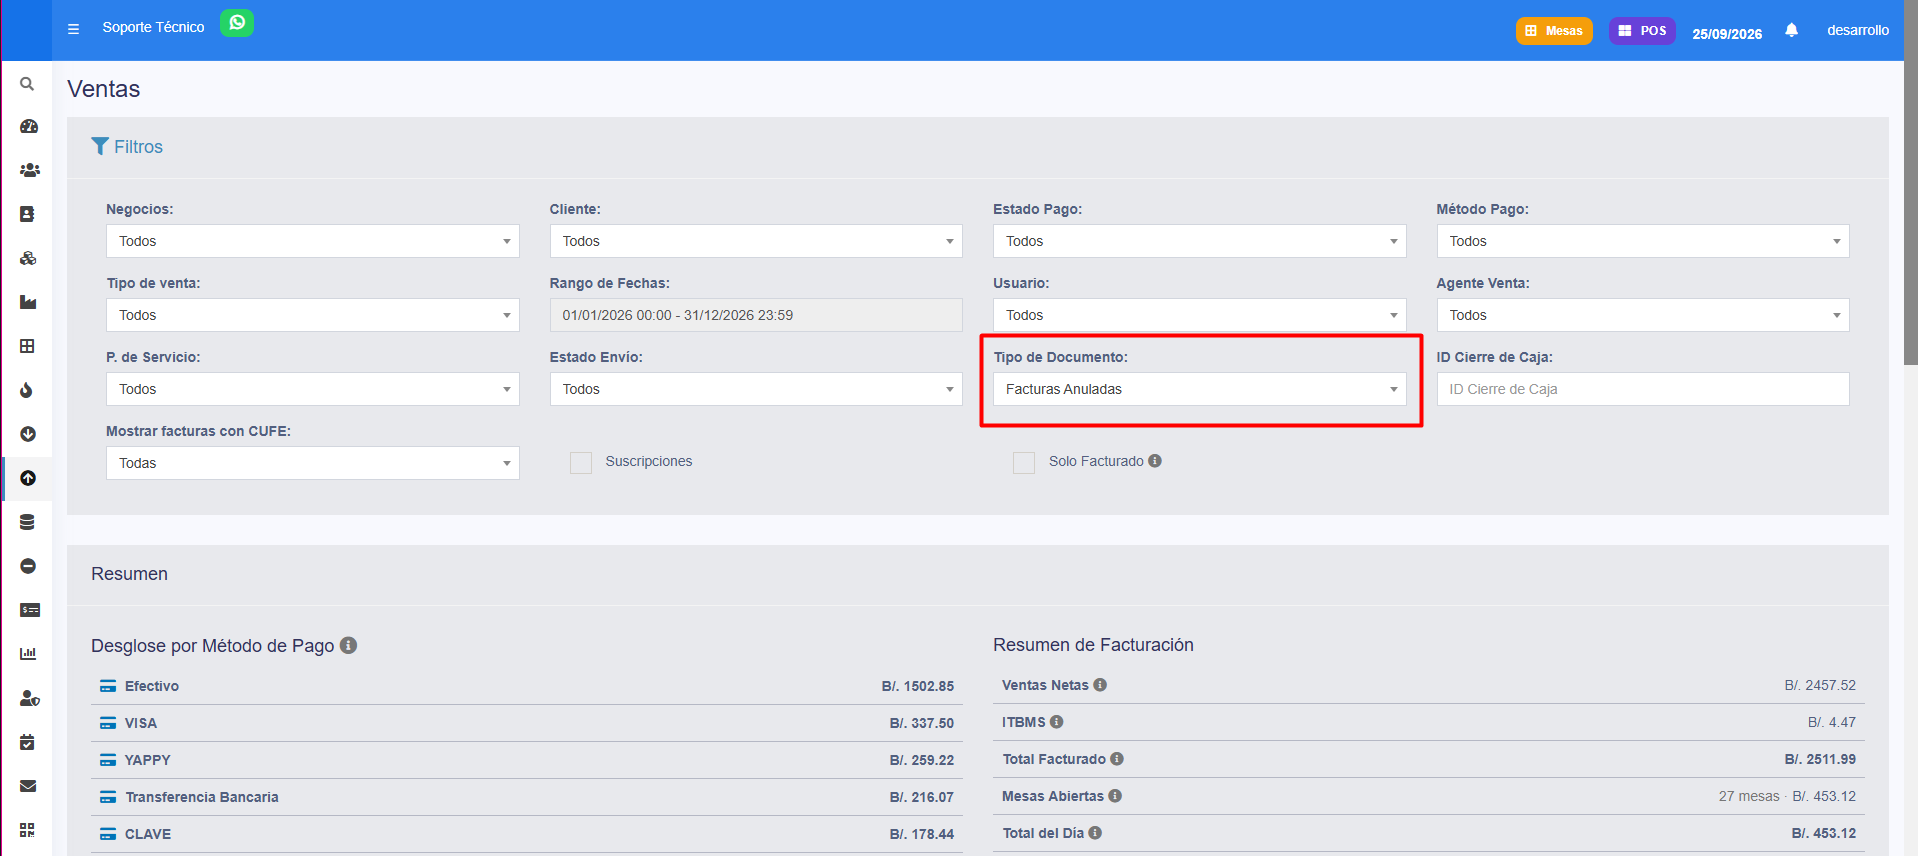Open the users group icon in the sidebar
This screenshot has height=856, width=1918.
pos(29,170)
